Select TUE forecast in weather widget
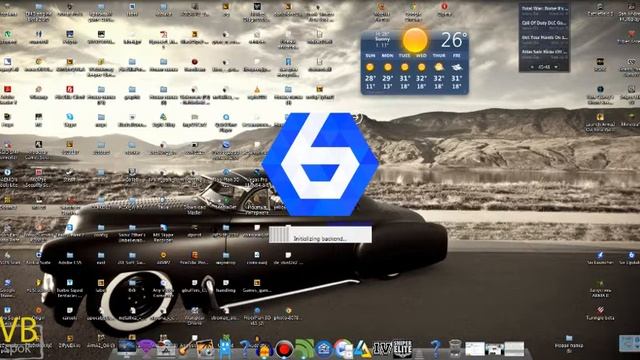 (x=404, y=72)
